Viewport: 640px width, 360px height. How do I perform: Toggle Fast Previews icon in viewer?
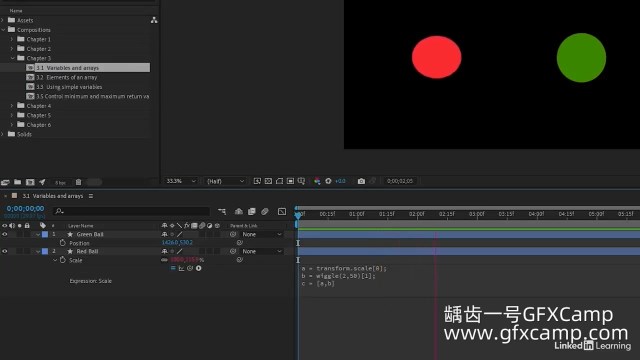click(x=257, y=181)
